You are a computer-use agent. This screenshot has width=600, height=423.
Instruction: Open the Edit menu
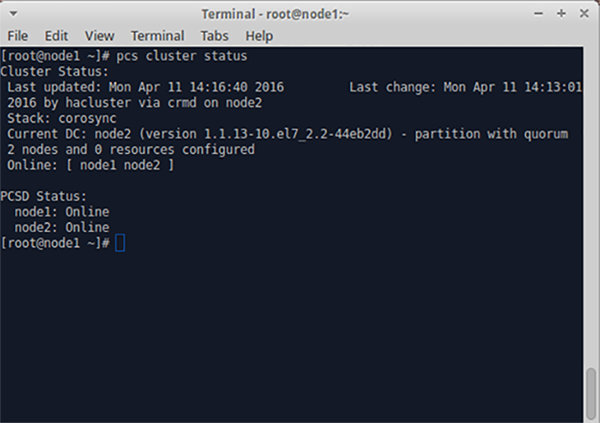(56, 36)
